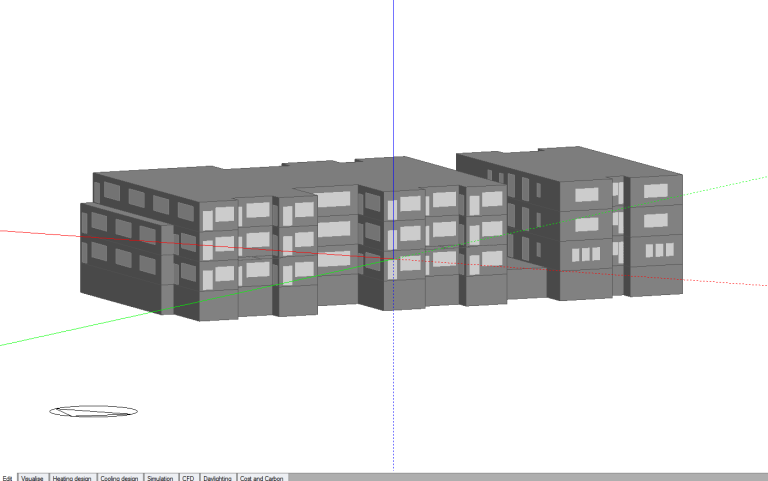Switch to the Edit tab
This screenshot has height=481, width=768.
pos(8,478)
